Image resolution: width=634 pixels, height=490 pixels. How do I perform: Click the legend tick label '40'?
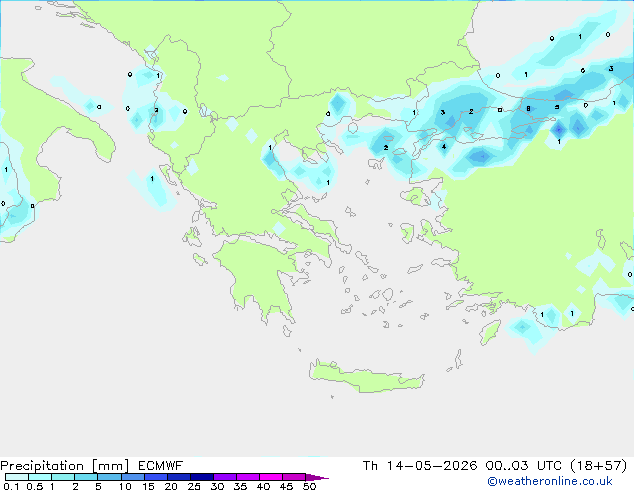263,486
